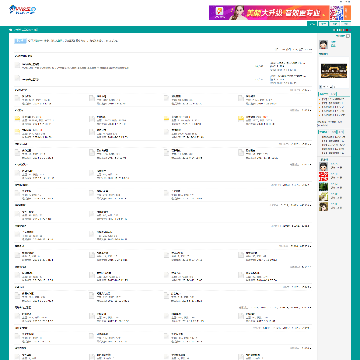Open the green forest avatar in the sidebar list
Image resolution: width=360 pixels, height=360 pixels.
[323, 186]
